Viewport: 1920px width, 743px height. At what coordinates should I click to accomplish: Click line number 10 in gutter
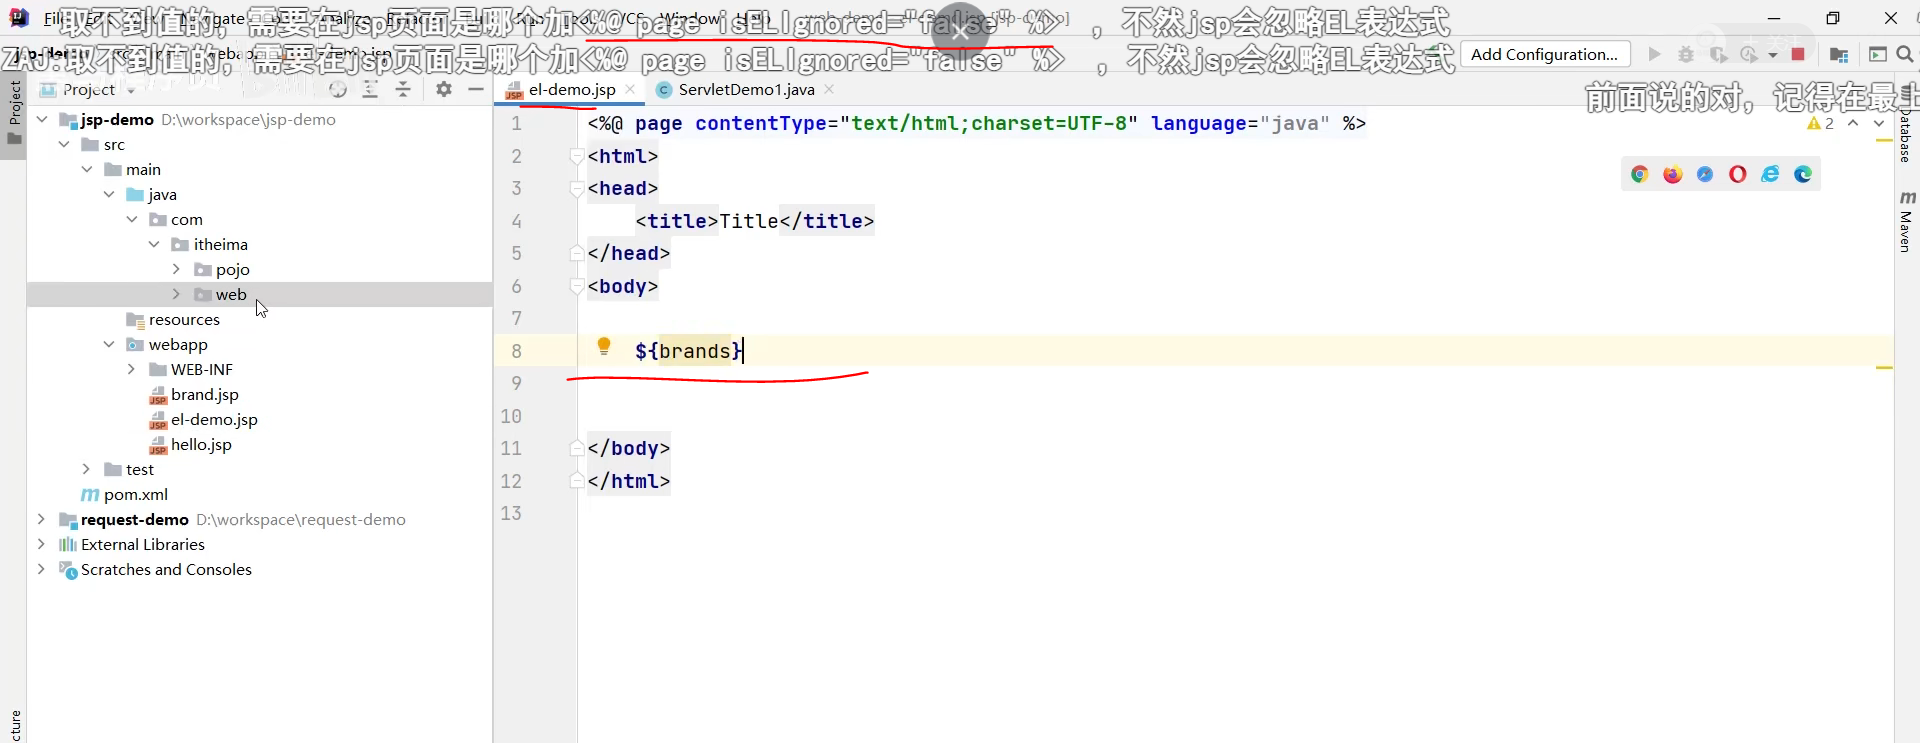(511, 416)
